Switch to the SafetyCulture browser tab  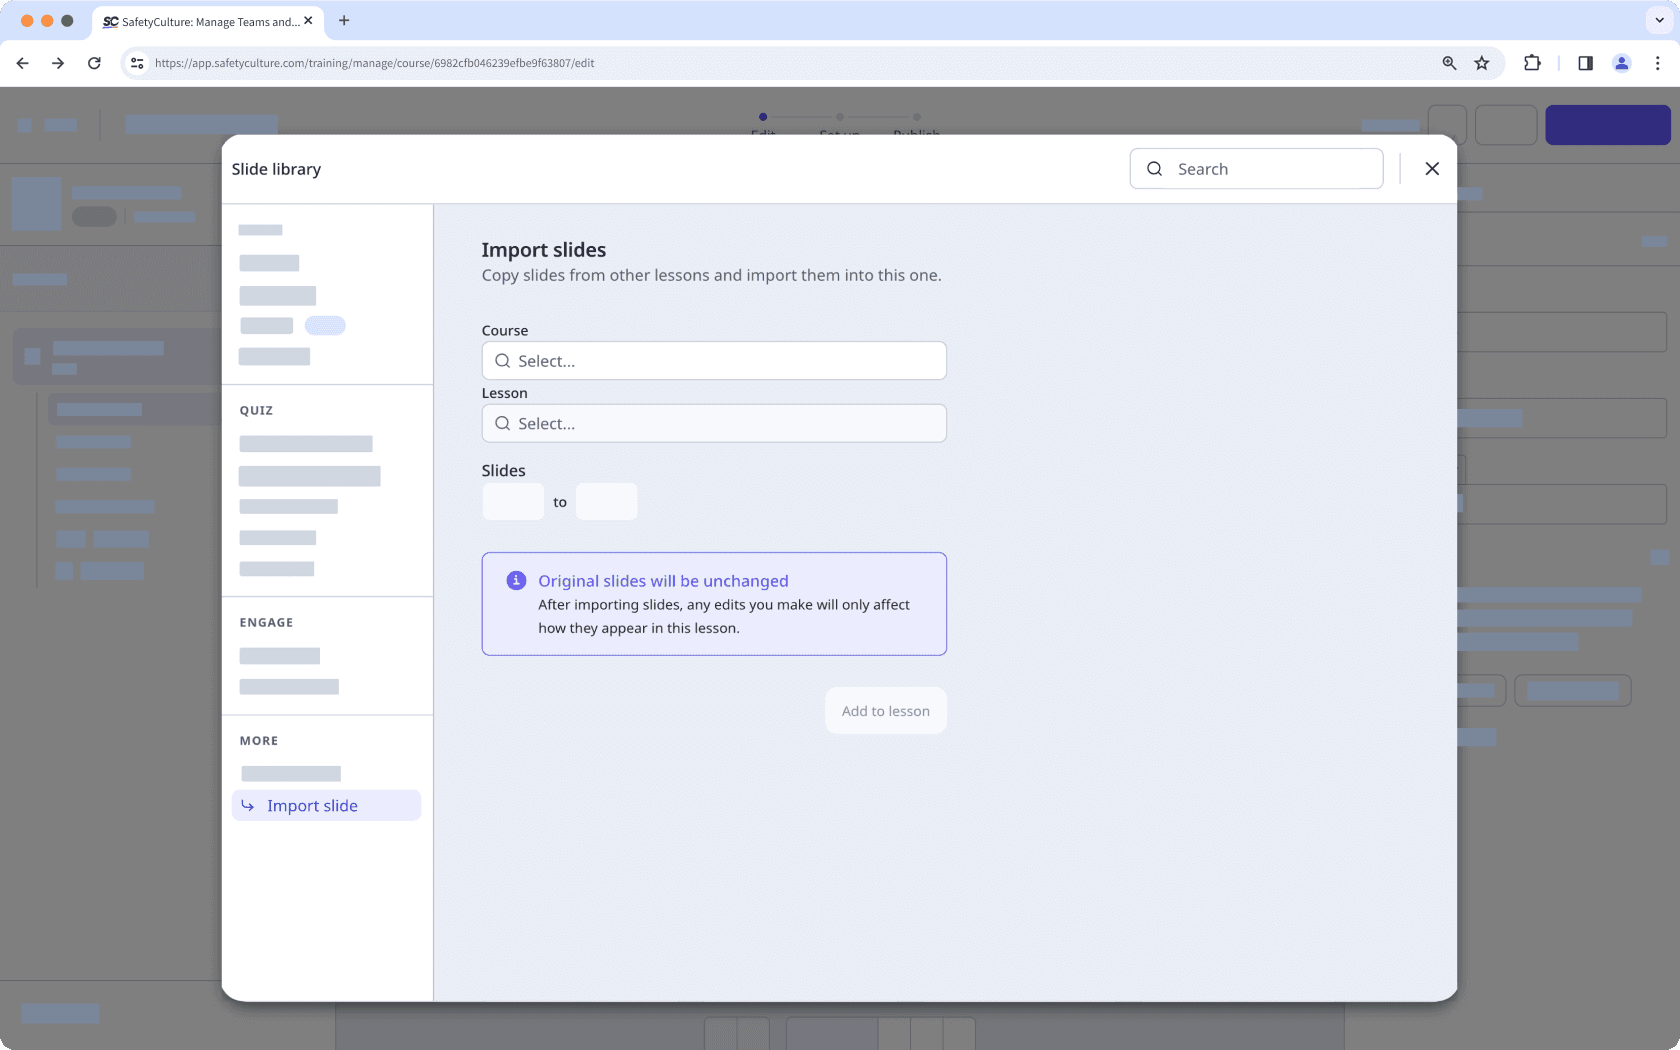point(205,21)
